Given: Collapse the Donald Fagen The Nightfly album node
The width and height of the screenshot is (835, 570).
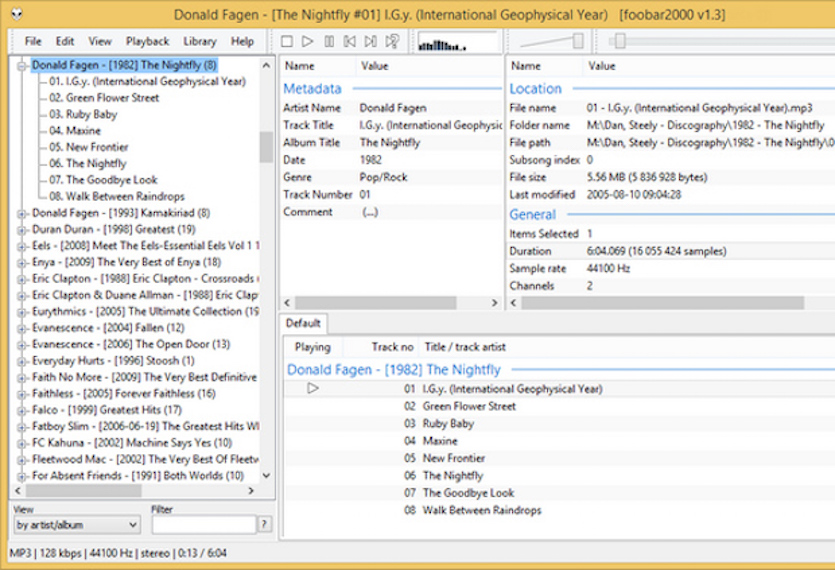Looking at the screenshot, I should click(x=22, y=66).
